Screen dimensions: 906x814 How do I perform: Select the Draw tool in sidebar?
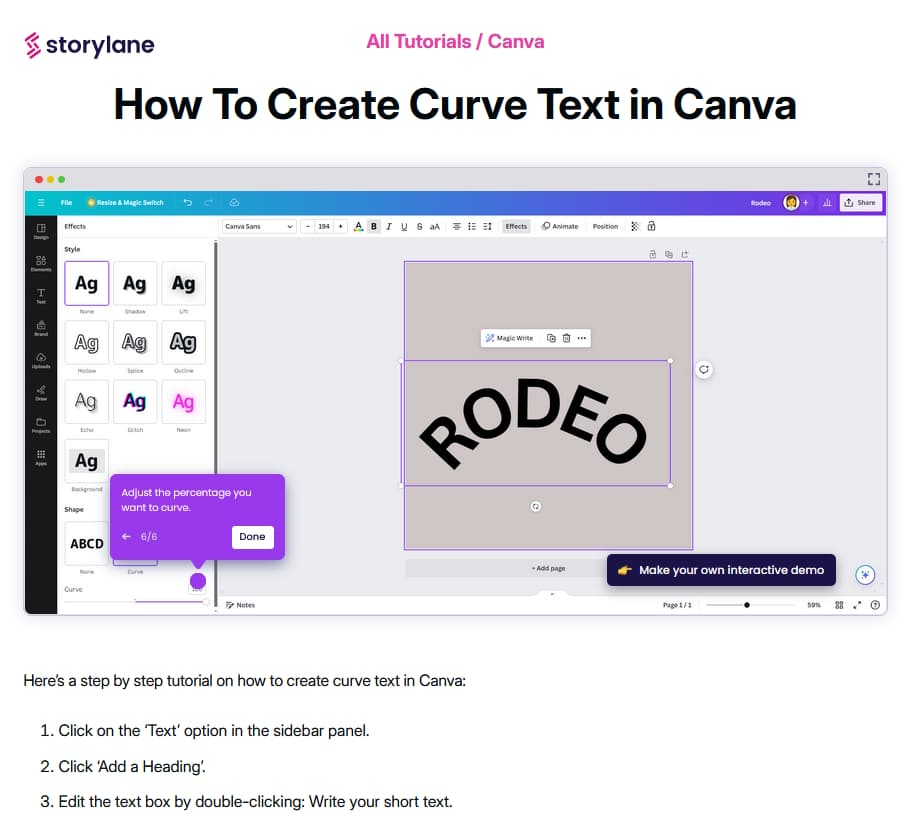[x=41, y=392]
